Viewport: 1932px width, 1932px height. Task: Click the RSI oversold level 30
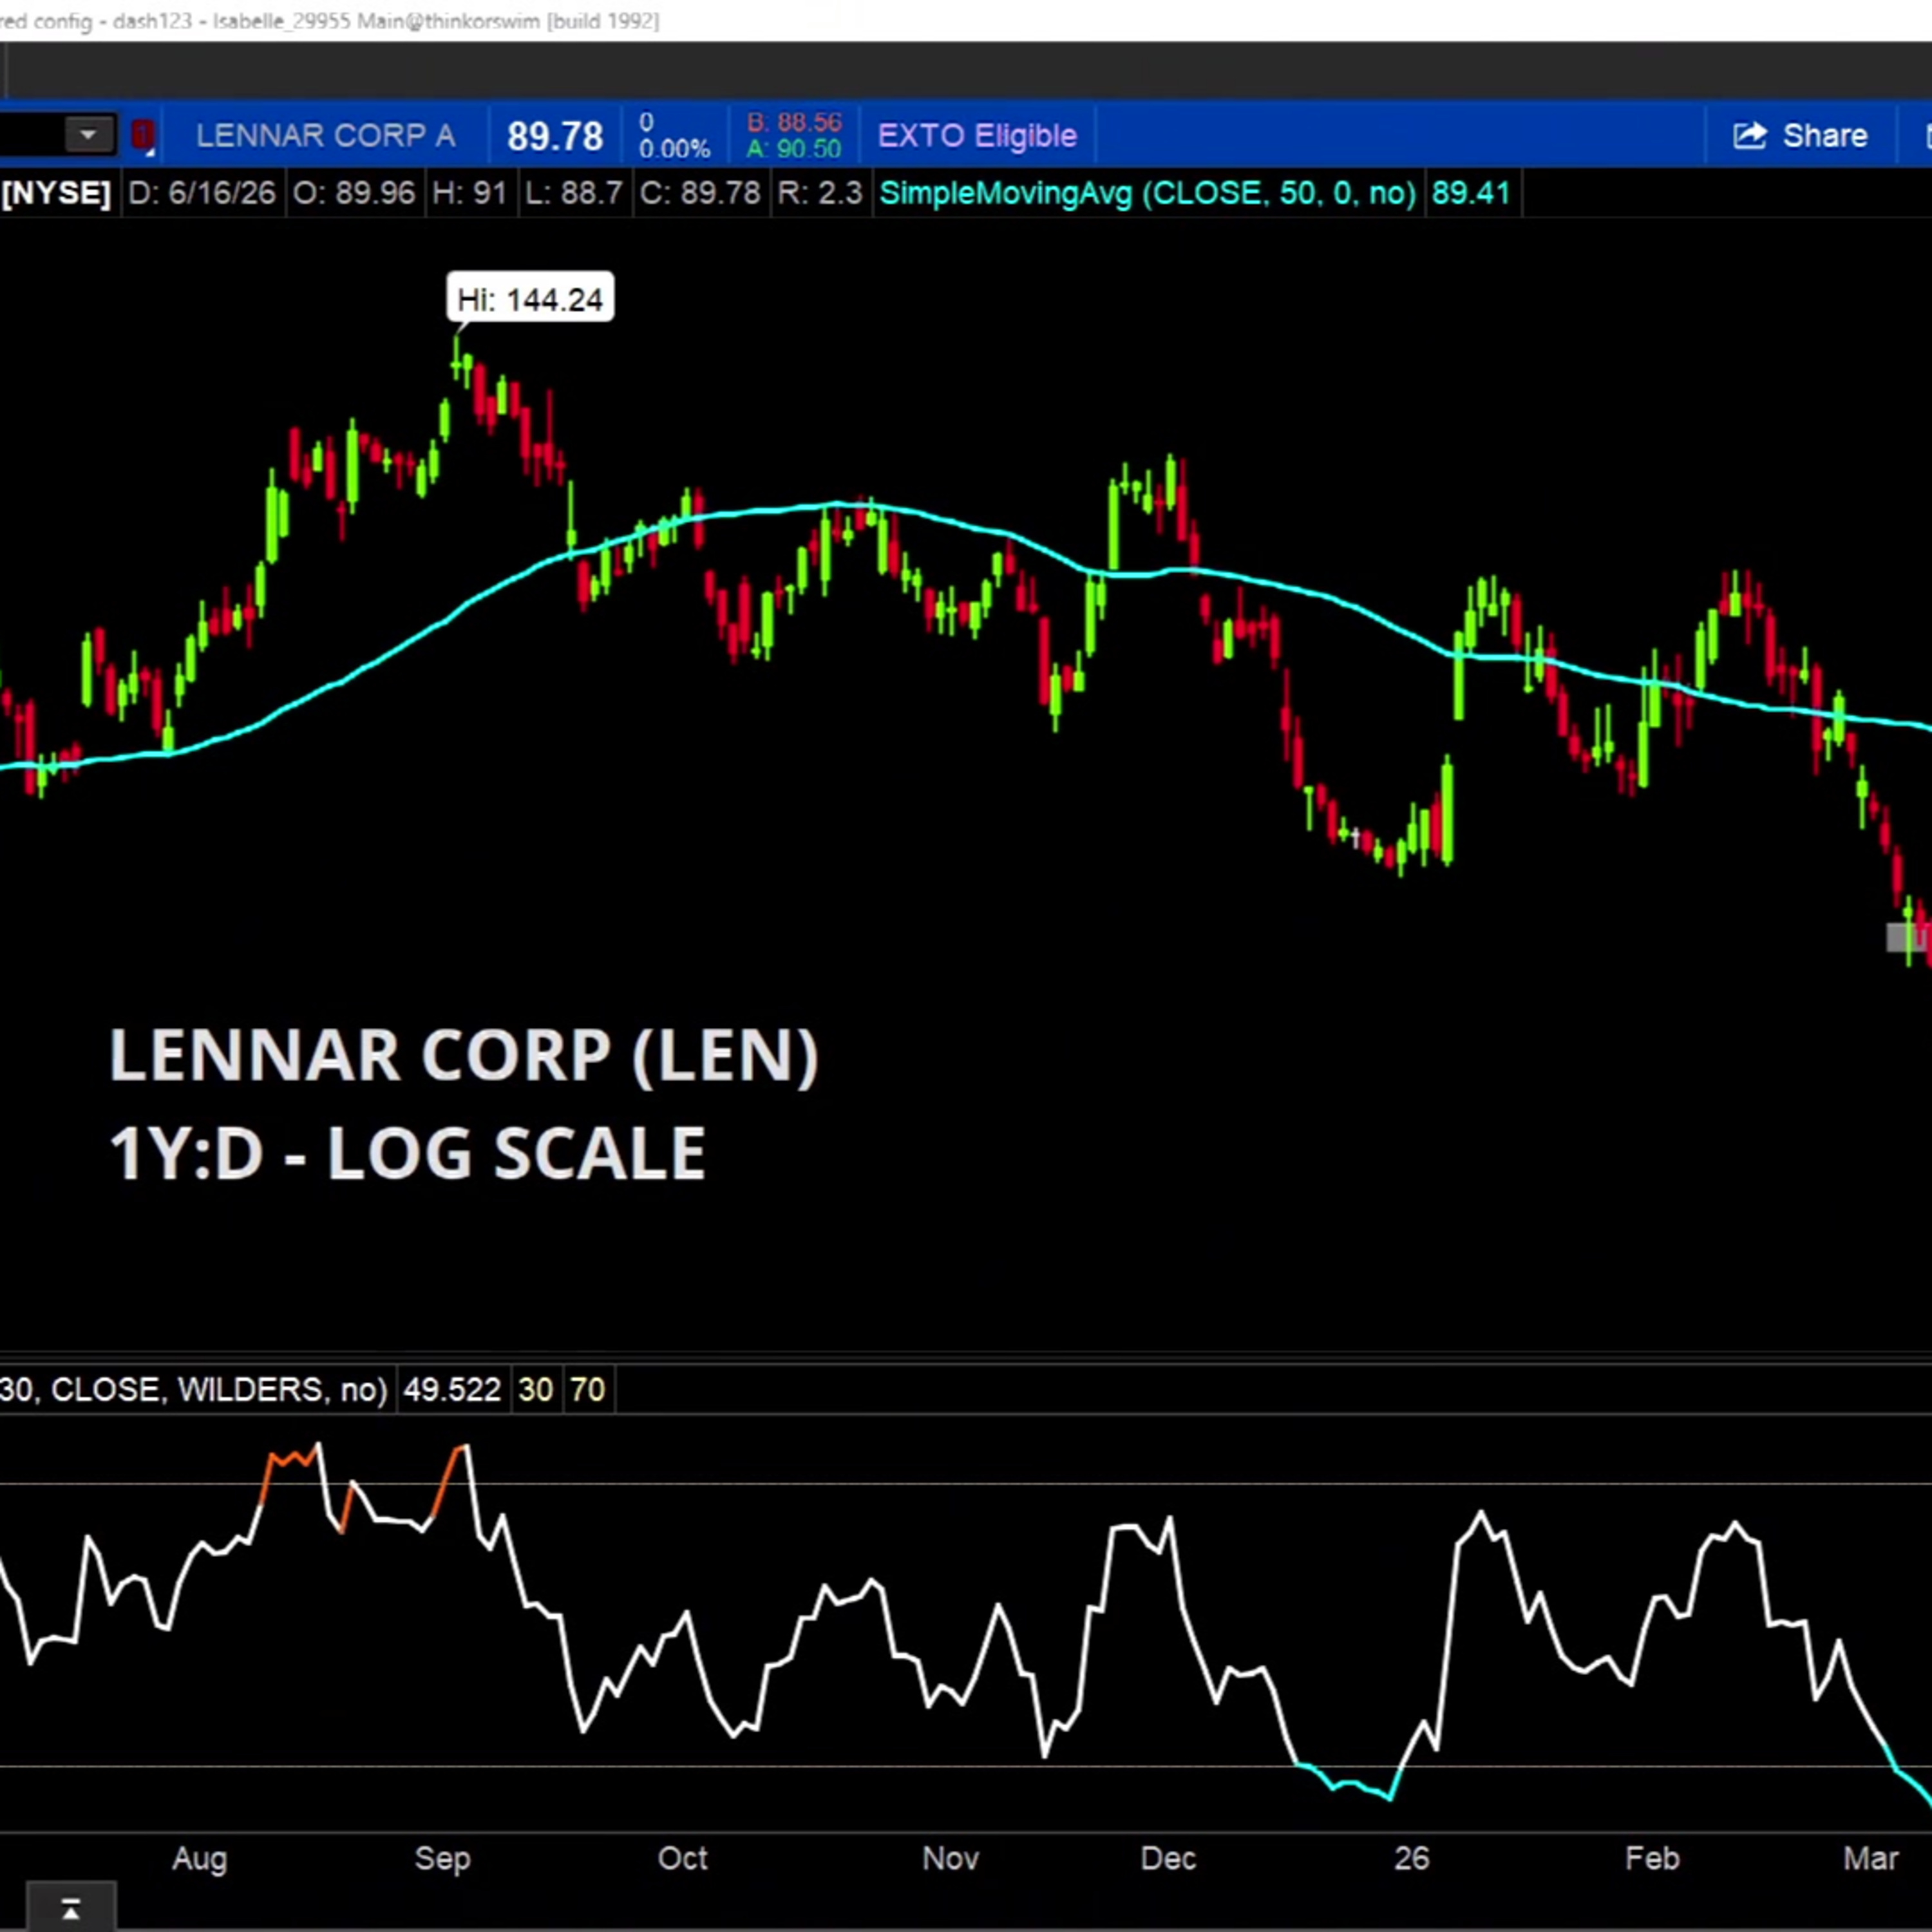536,1389
